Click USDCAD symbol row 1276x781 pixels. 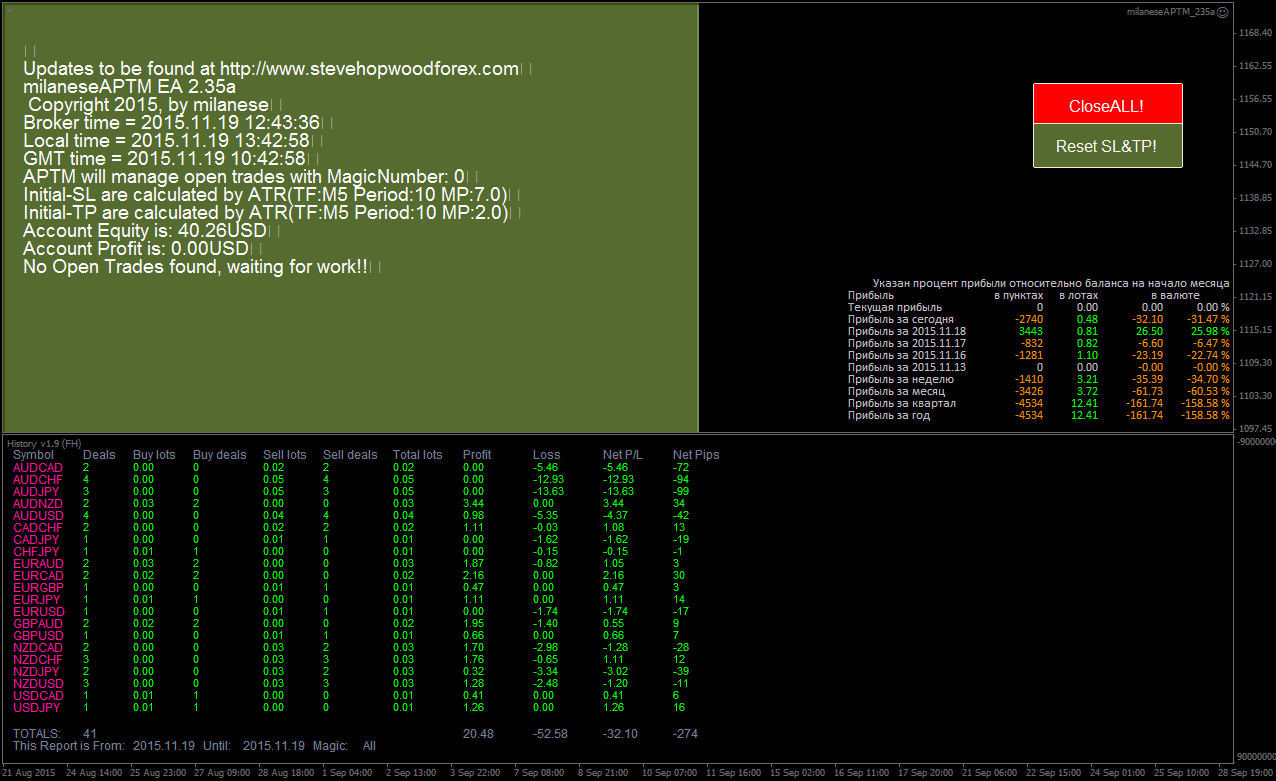(37, 696)
